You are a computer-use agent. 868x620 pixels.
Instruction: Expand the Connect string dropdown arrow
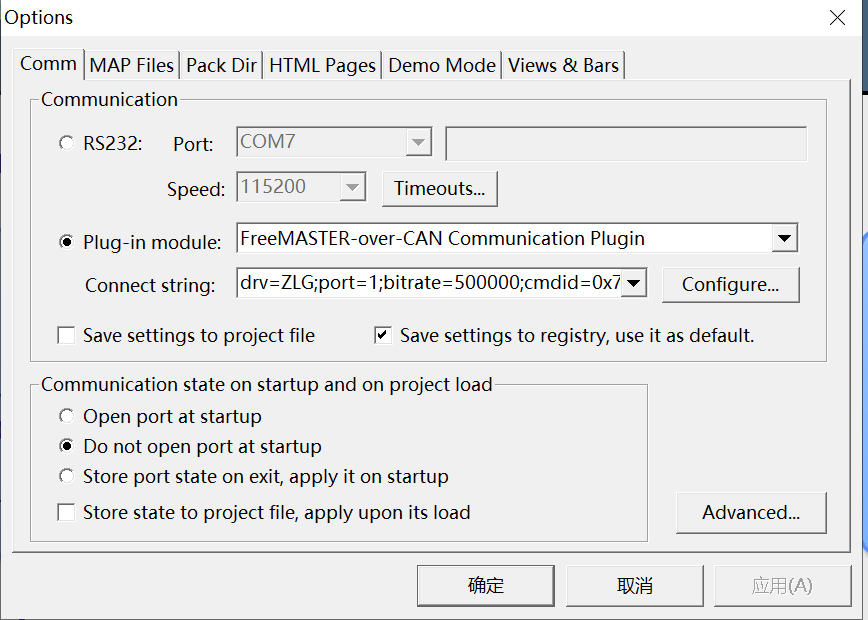pos(635,283)
